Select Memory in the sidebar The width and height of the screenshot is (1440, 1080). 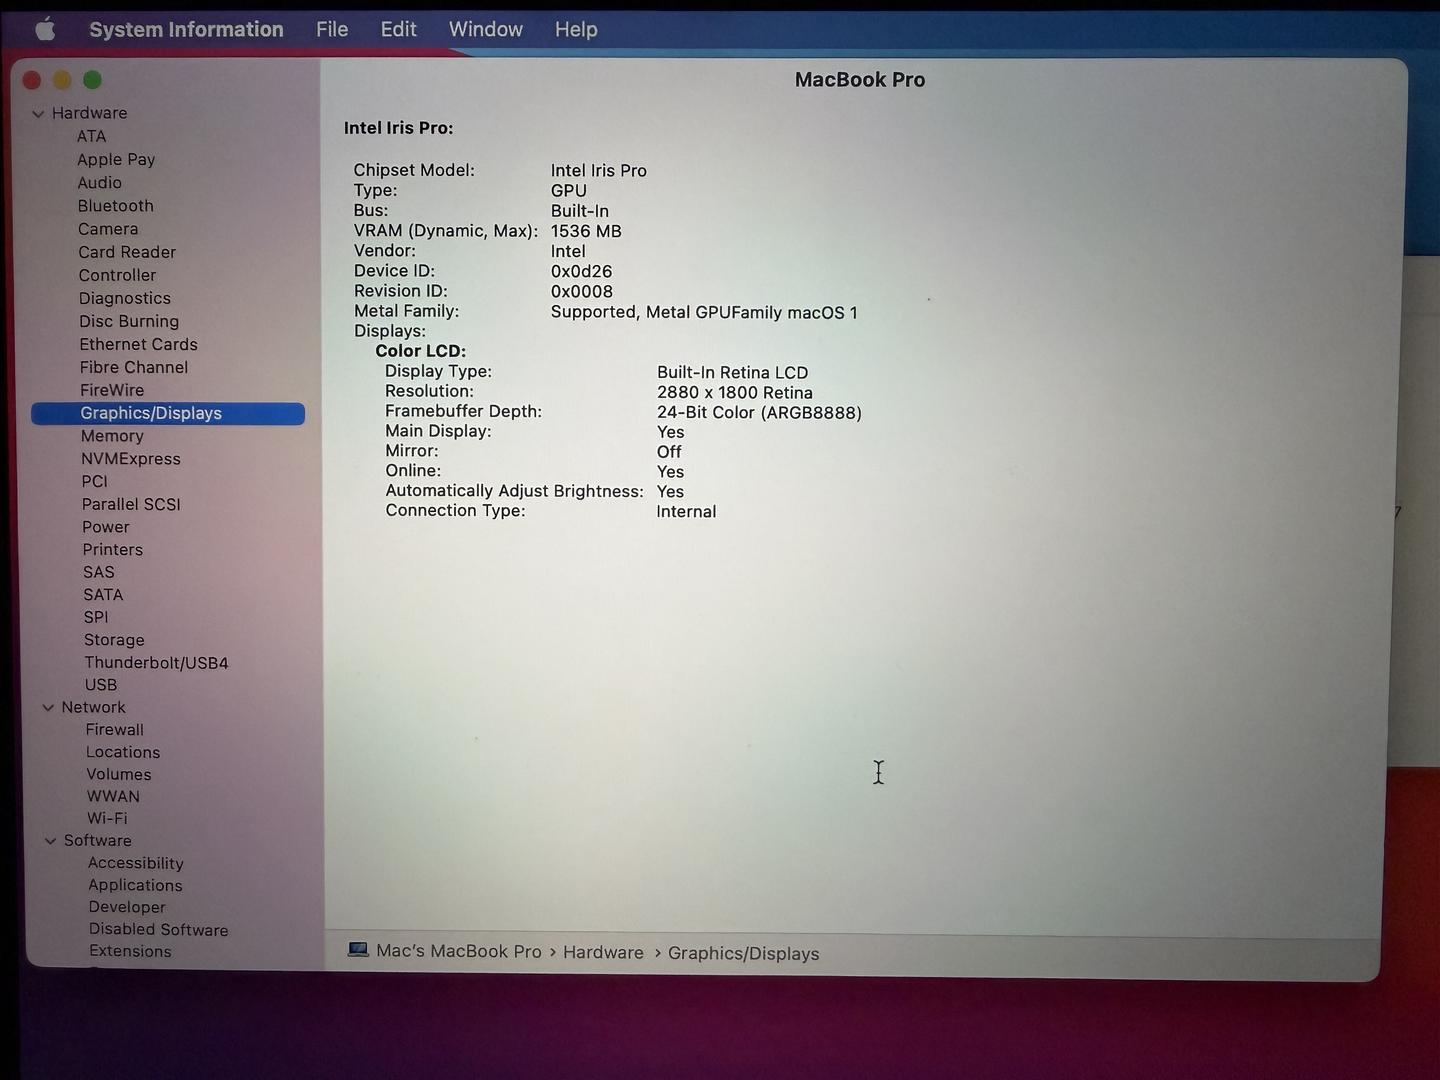[112, 436]
